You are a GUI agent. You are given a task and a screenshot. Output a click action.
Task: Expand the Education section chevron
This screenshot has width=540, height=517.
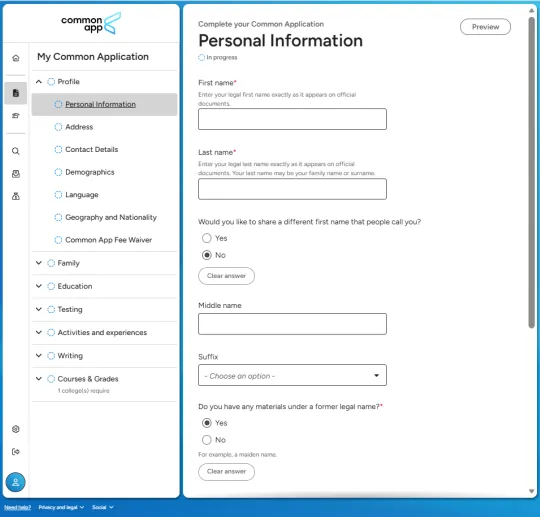39,286
